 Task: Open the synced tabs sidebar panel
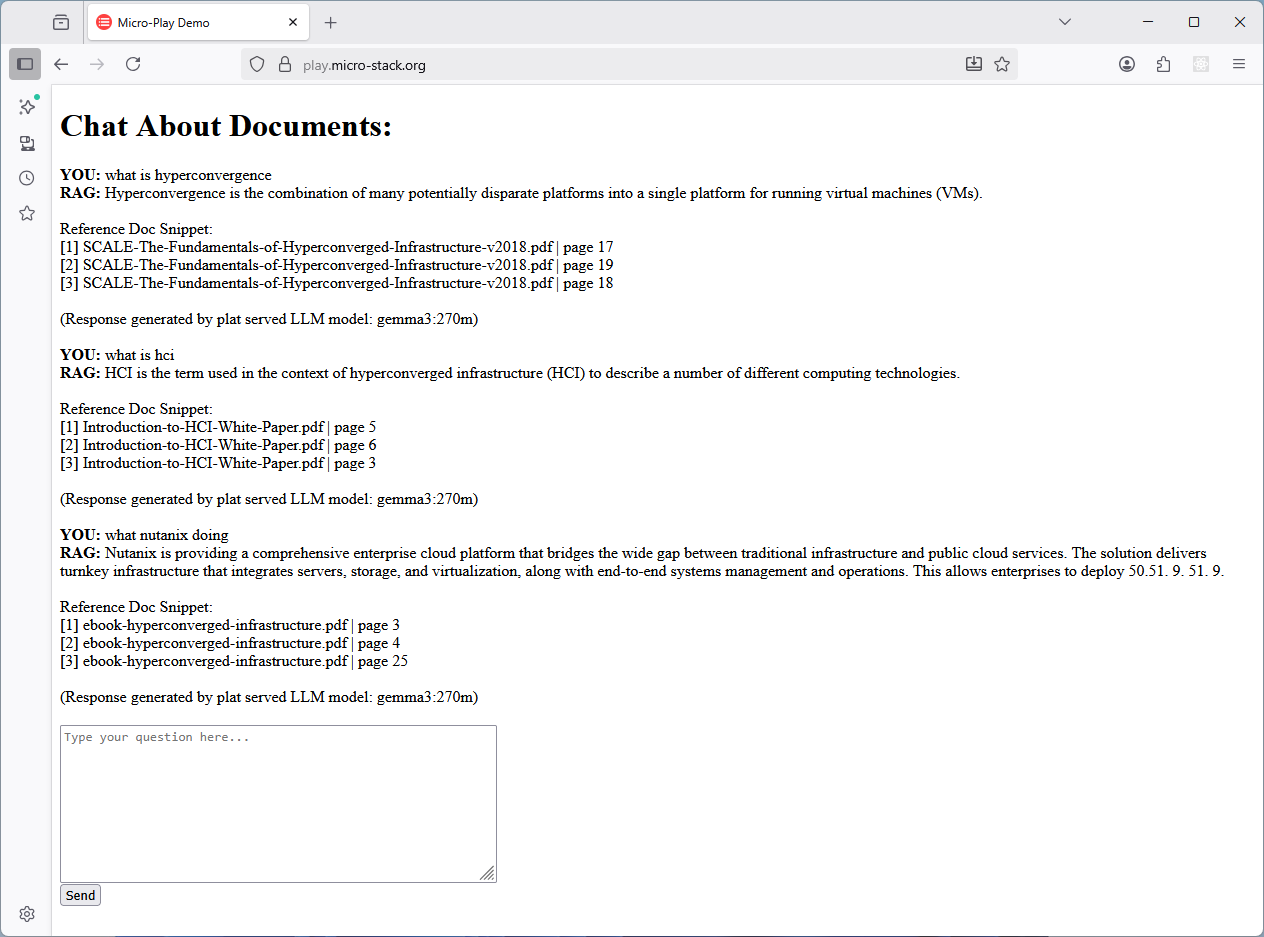click(27, 143)
